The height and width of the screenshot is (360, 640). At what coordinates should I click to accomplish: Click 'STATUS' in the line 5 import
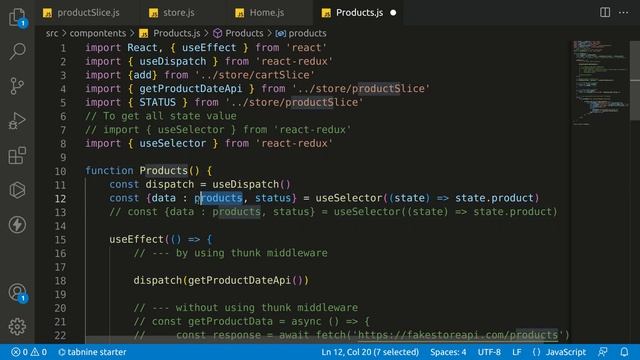point(158,102)
